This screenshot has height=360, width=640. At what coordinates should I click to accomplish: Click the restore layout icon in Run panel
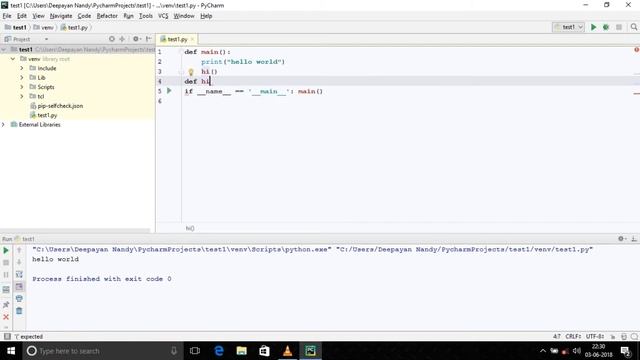[6, 290]
